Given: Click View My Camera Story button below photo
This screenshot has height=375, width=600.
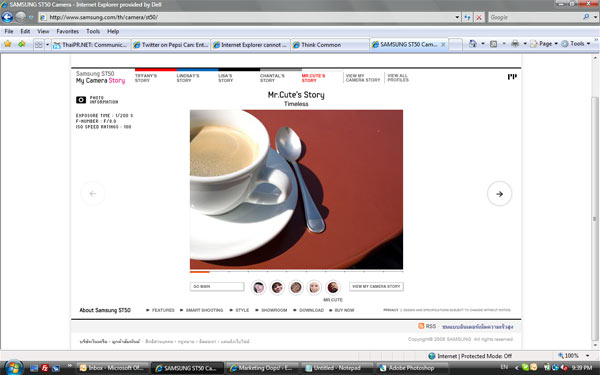Looking at the screenshot, I should click(376, 287).
